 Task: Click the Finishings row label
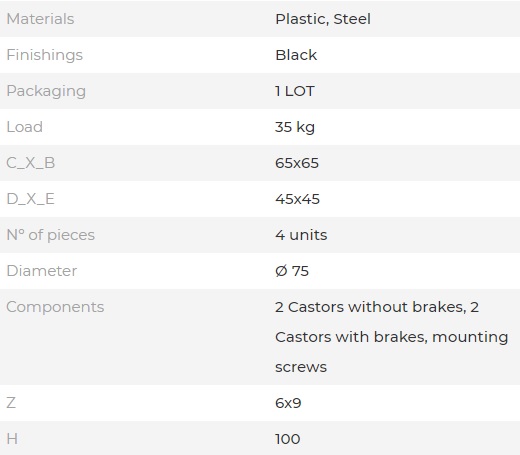pos(44,55)
